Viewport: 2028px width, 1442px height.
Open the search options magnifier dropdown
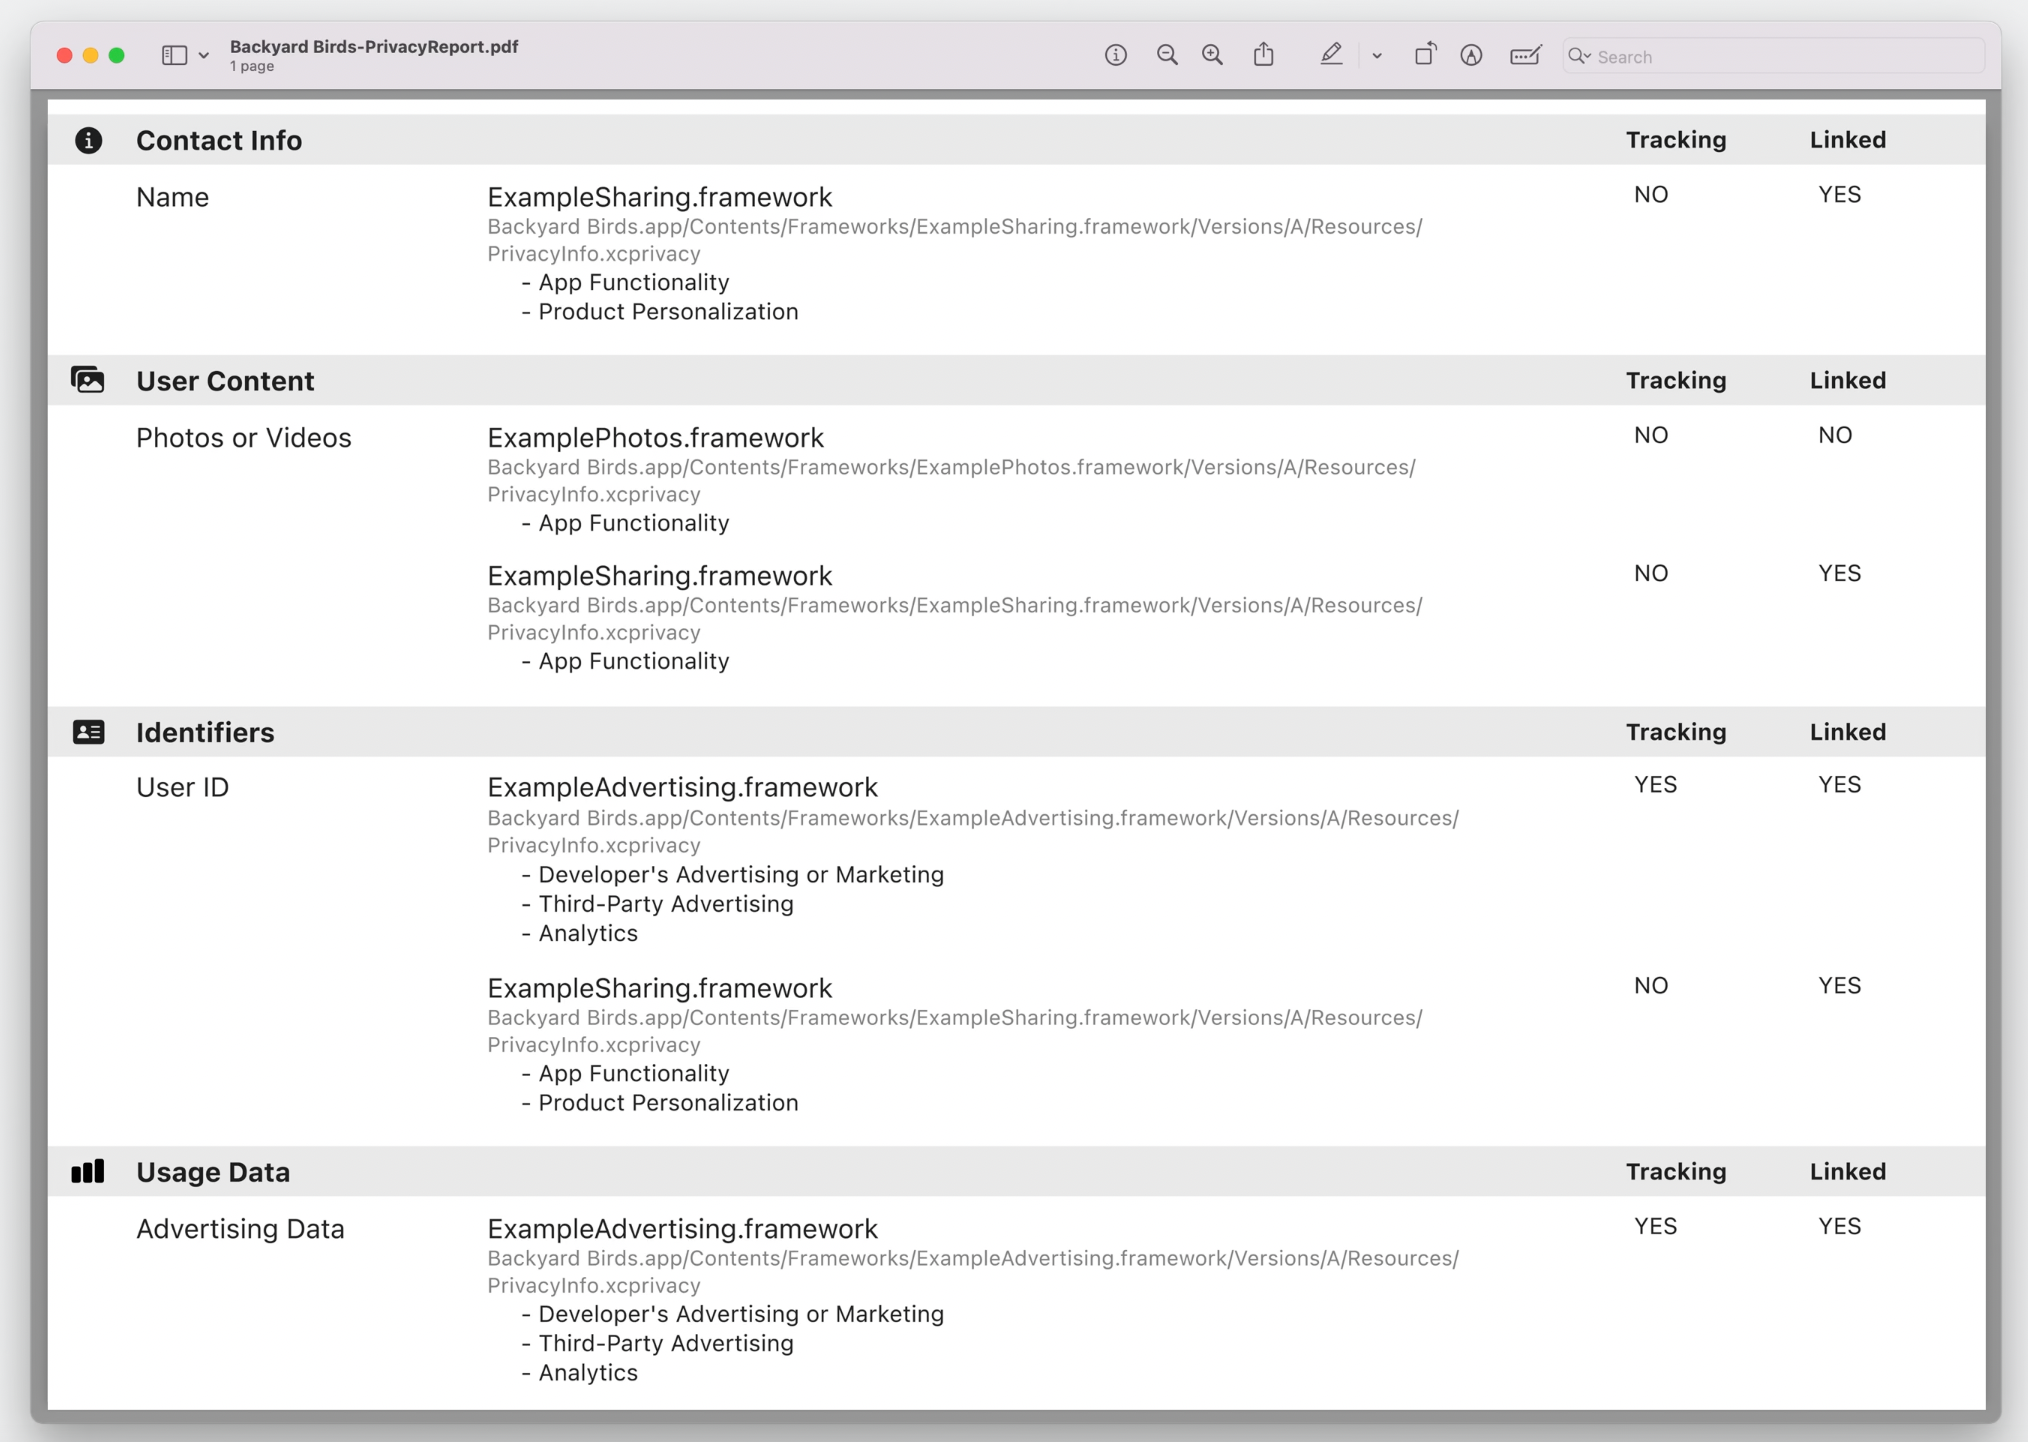pos(1580,57)
